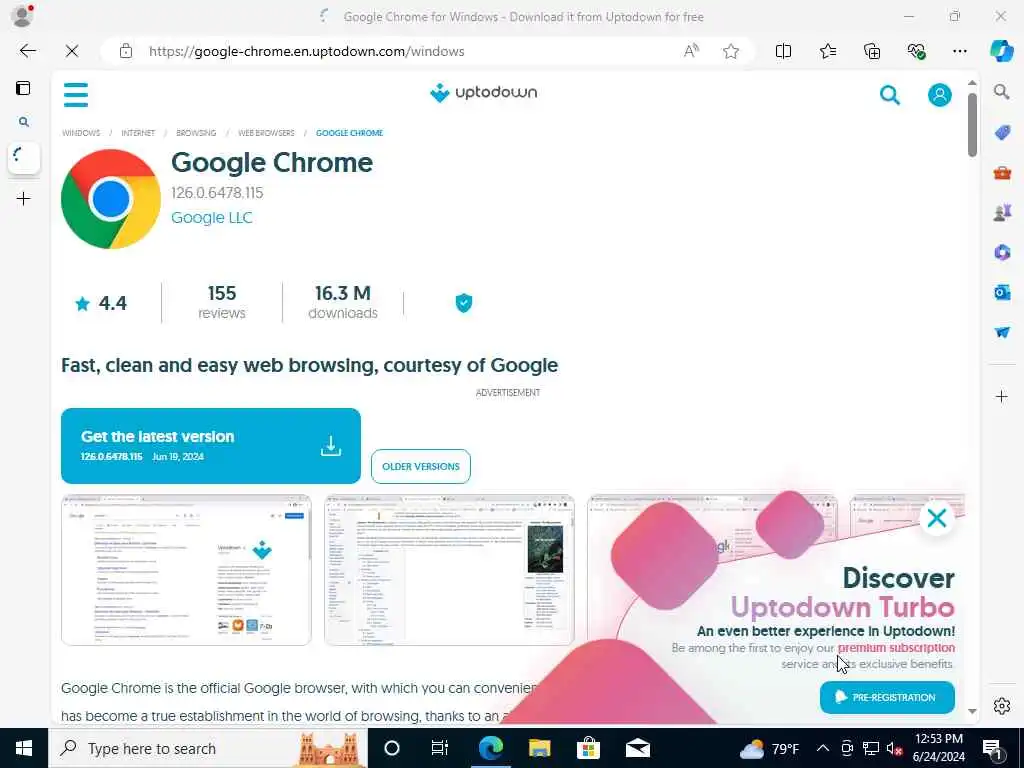Open the second Chrome screenshot thumbnail

pyautogui.click(x=449, y=570)
